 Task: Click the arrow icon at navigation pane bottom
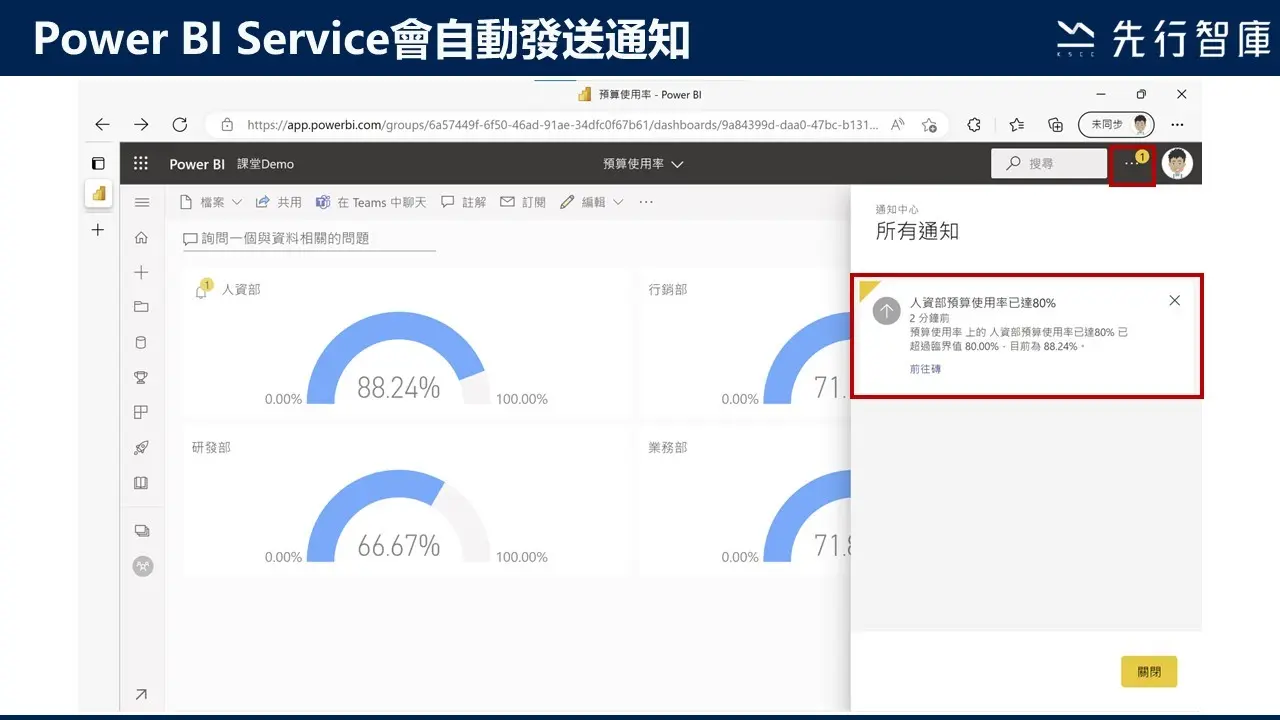pyautogui.click(x=141, y=694)
